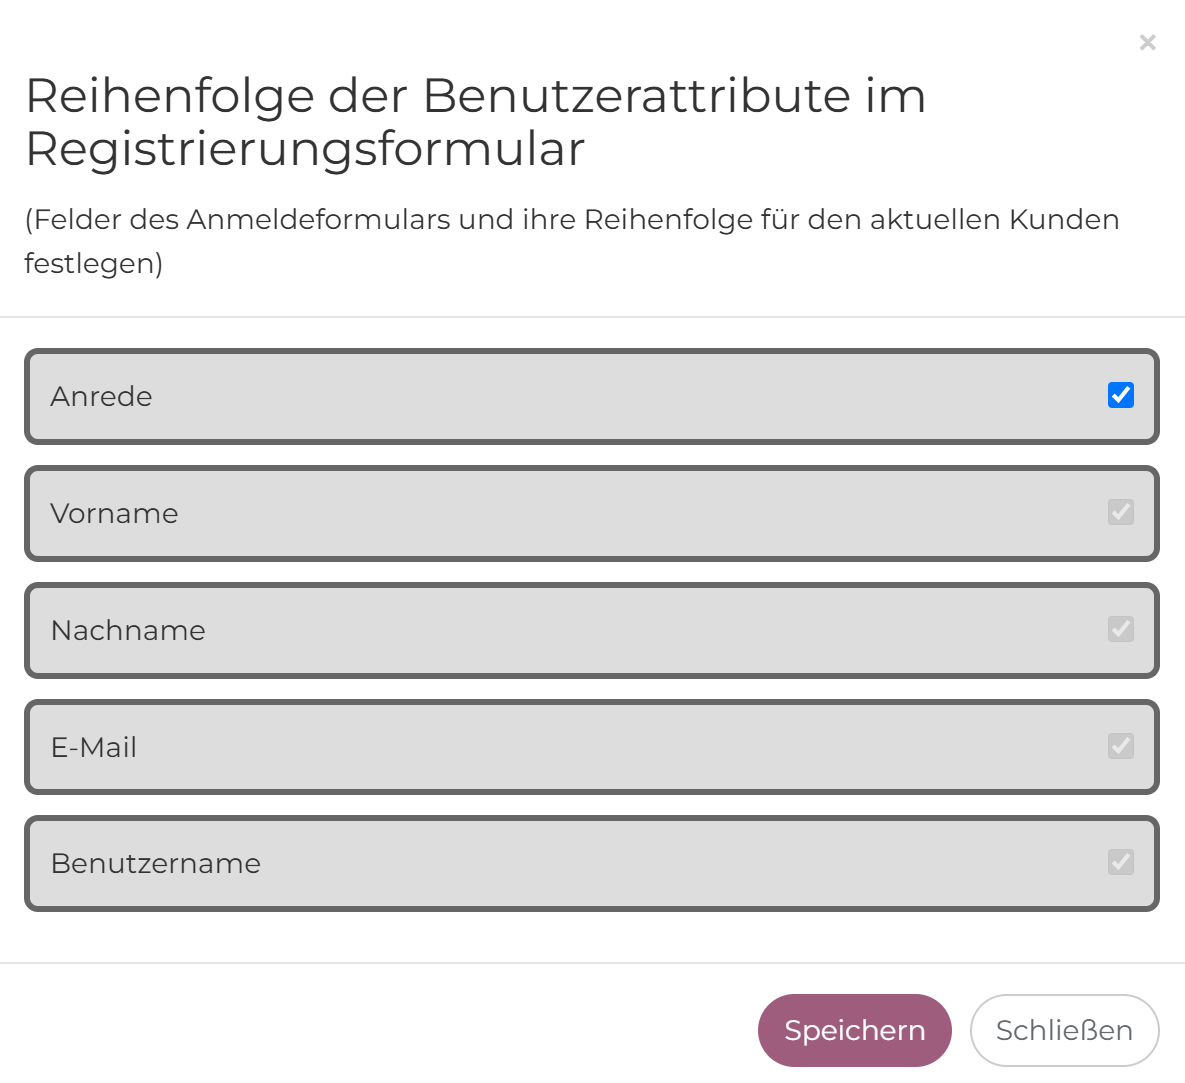The height and width of the screenshot is (1083, 1185).
Task: Click the 'Nachname' label text
Action: tap(128, 631)
